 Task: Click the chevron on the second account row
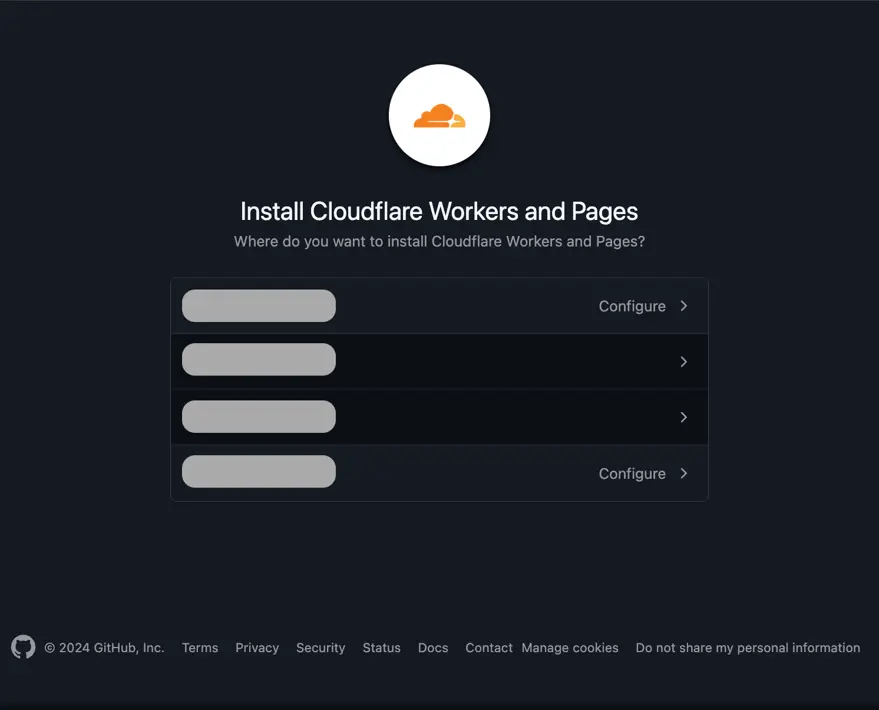click(683, 362)
